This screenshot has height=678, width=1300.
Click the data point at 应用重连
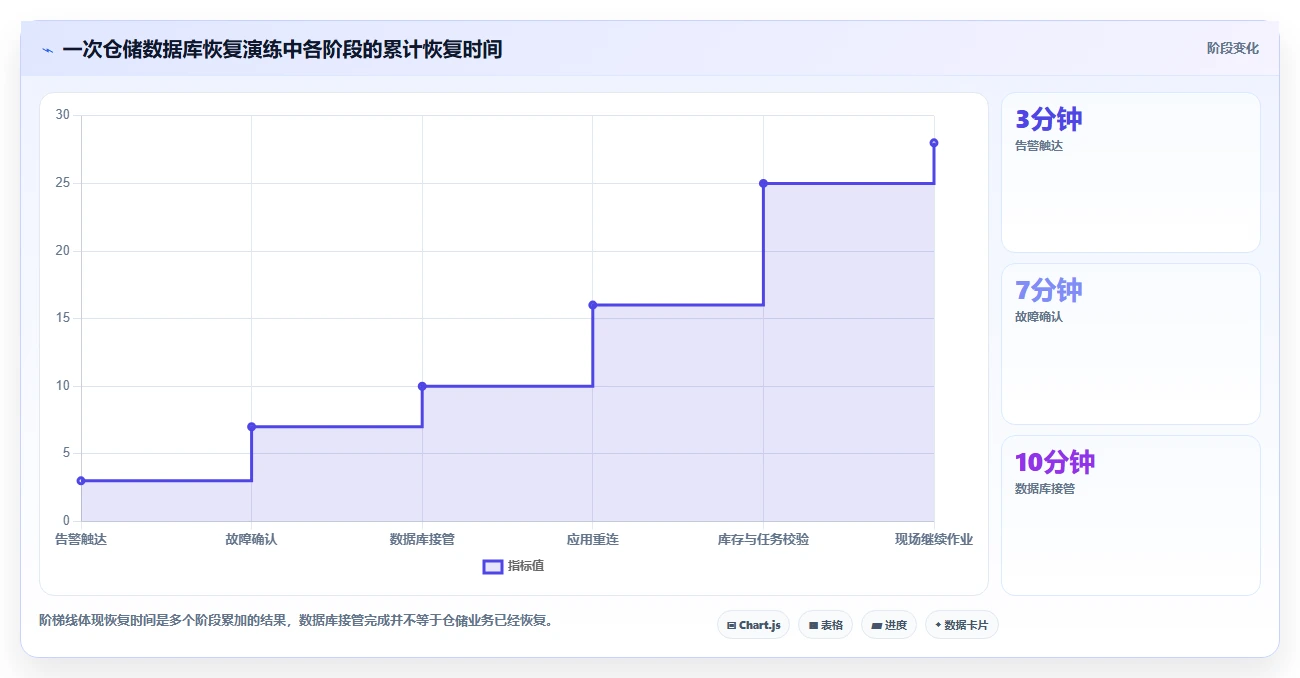click(x=593, y=305)
